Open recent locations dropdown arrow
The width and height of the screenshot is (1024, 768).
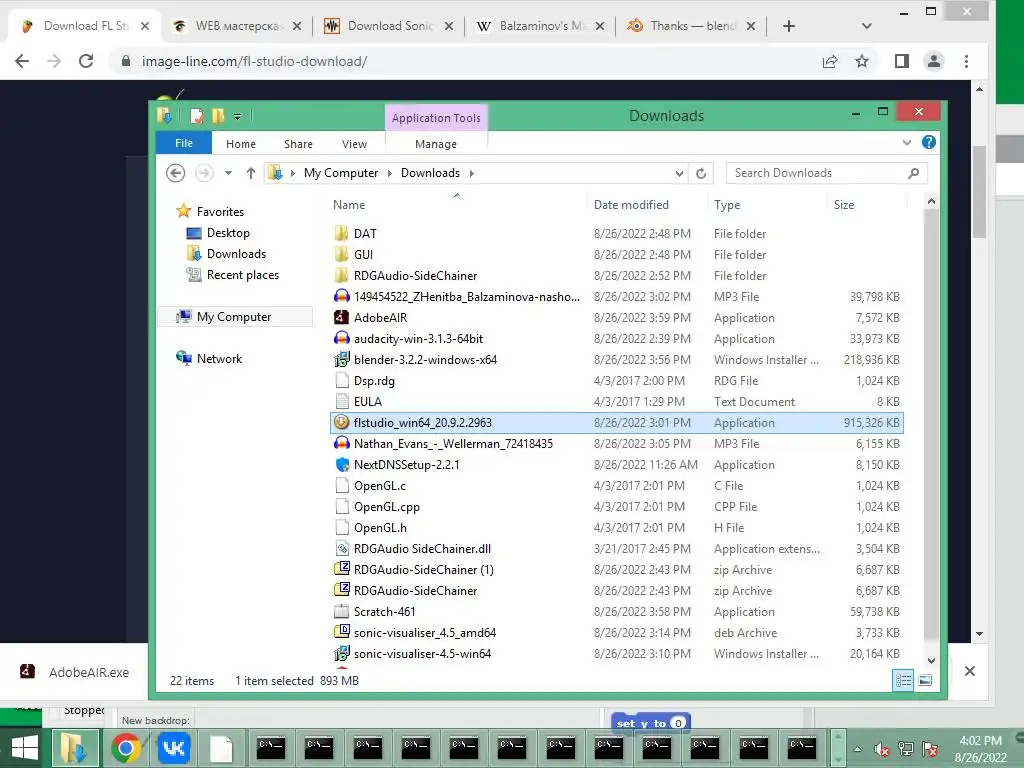pos(228,173)
